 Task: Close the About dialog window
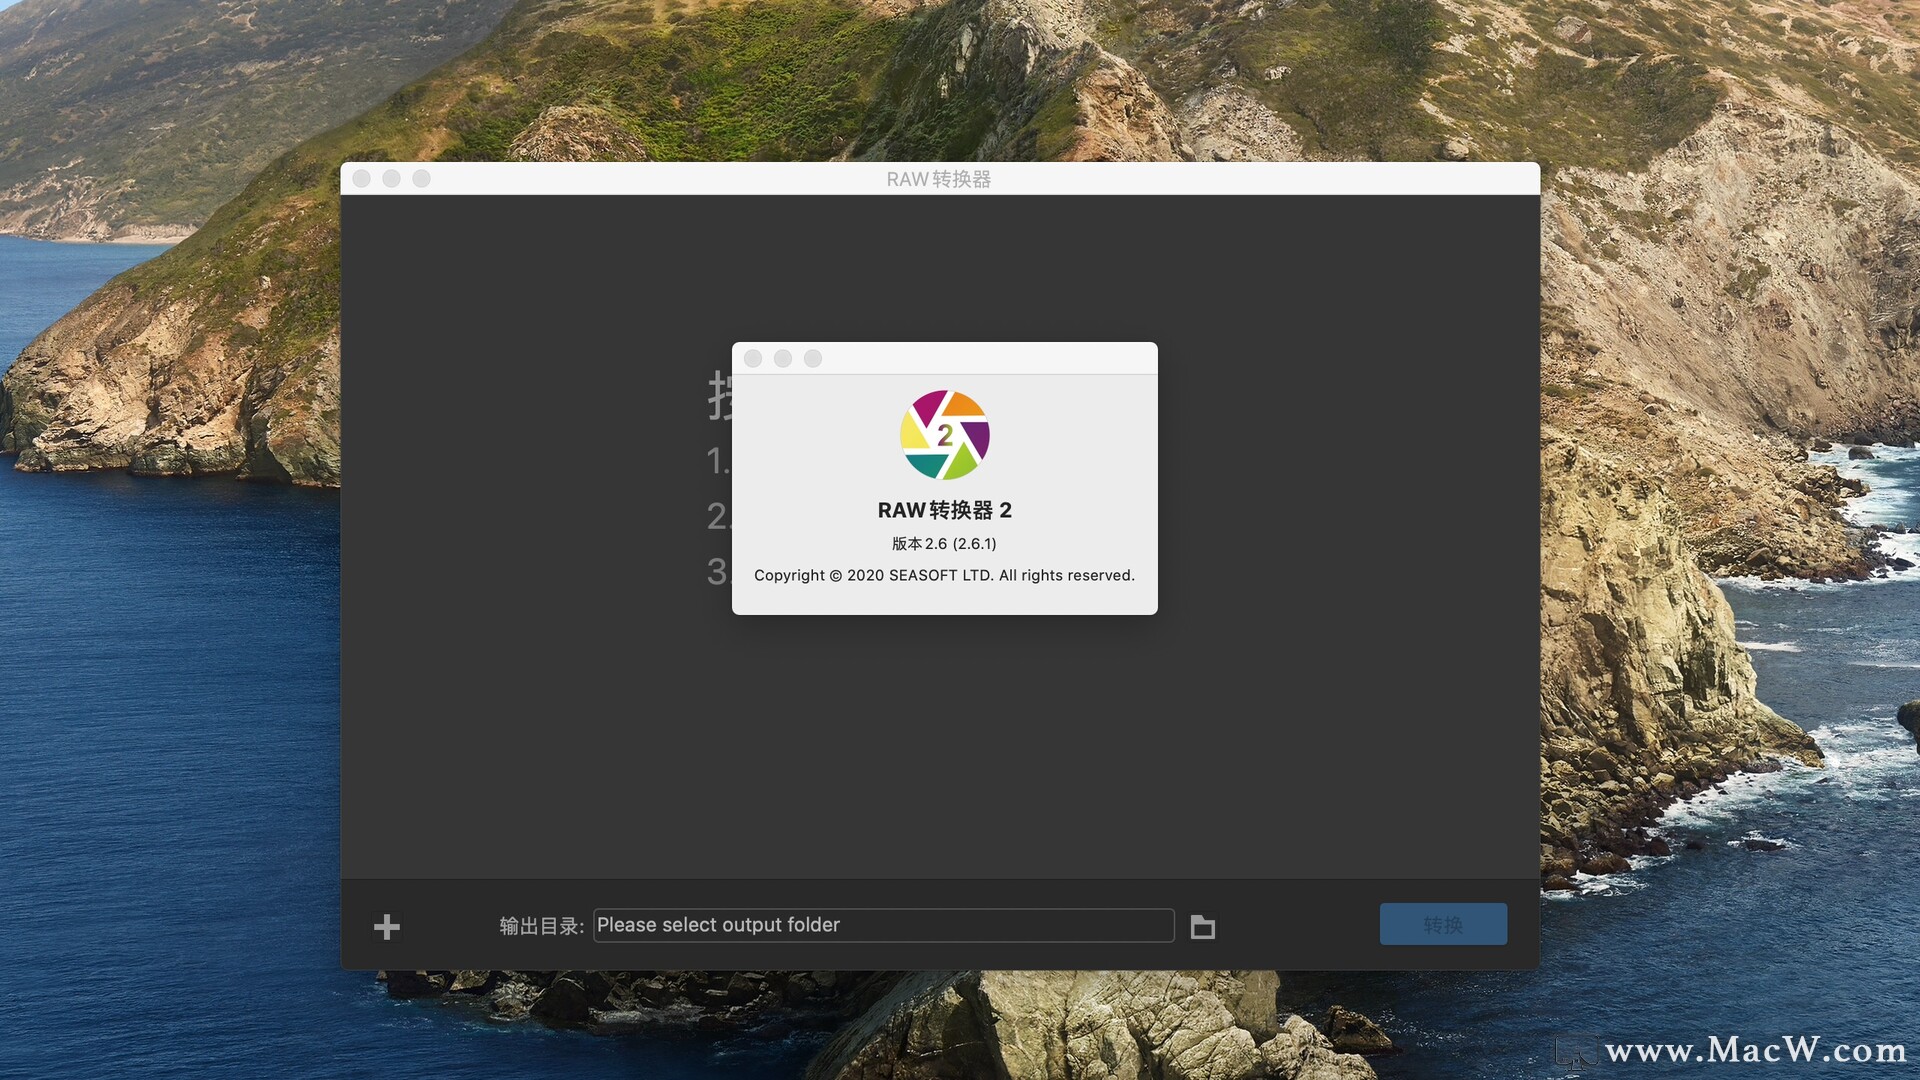click(754, 358)
